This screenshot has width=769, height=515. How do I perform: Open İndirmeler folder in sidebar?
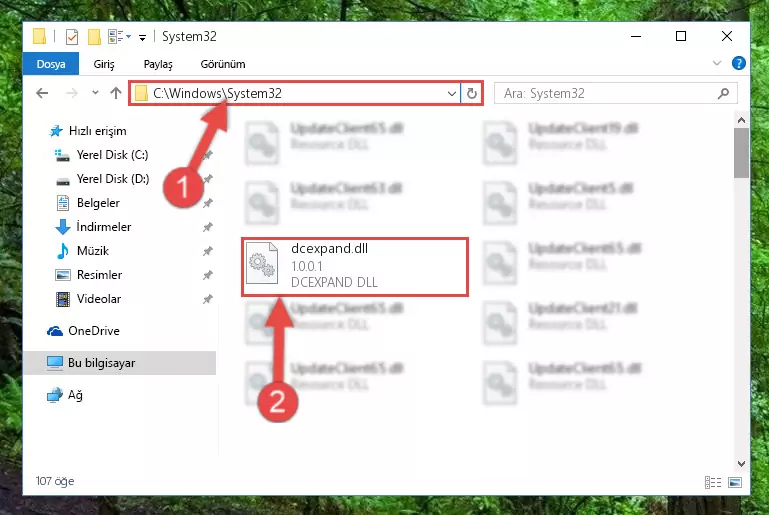(103, 227)
